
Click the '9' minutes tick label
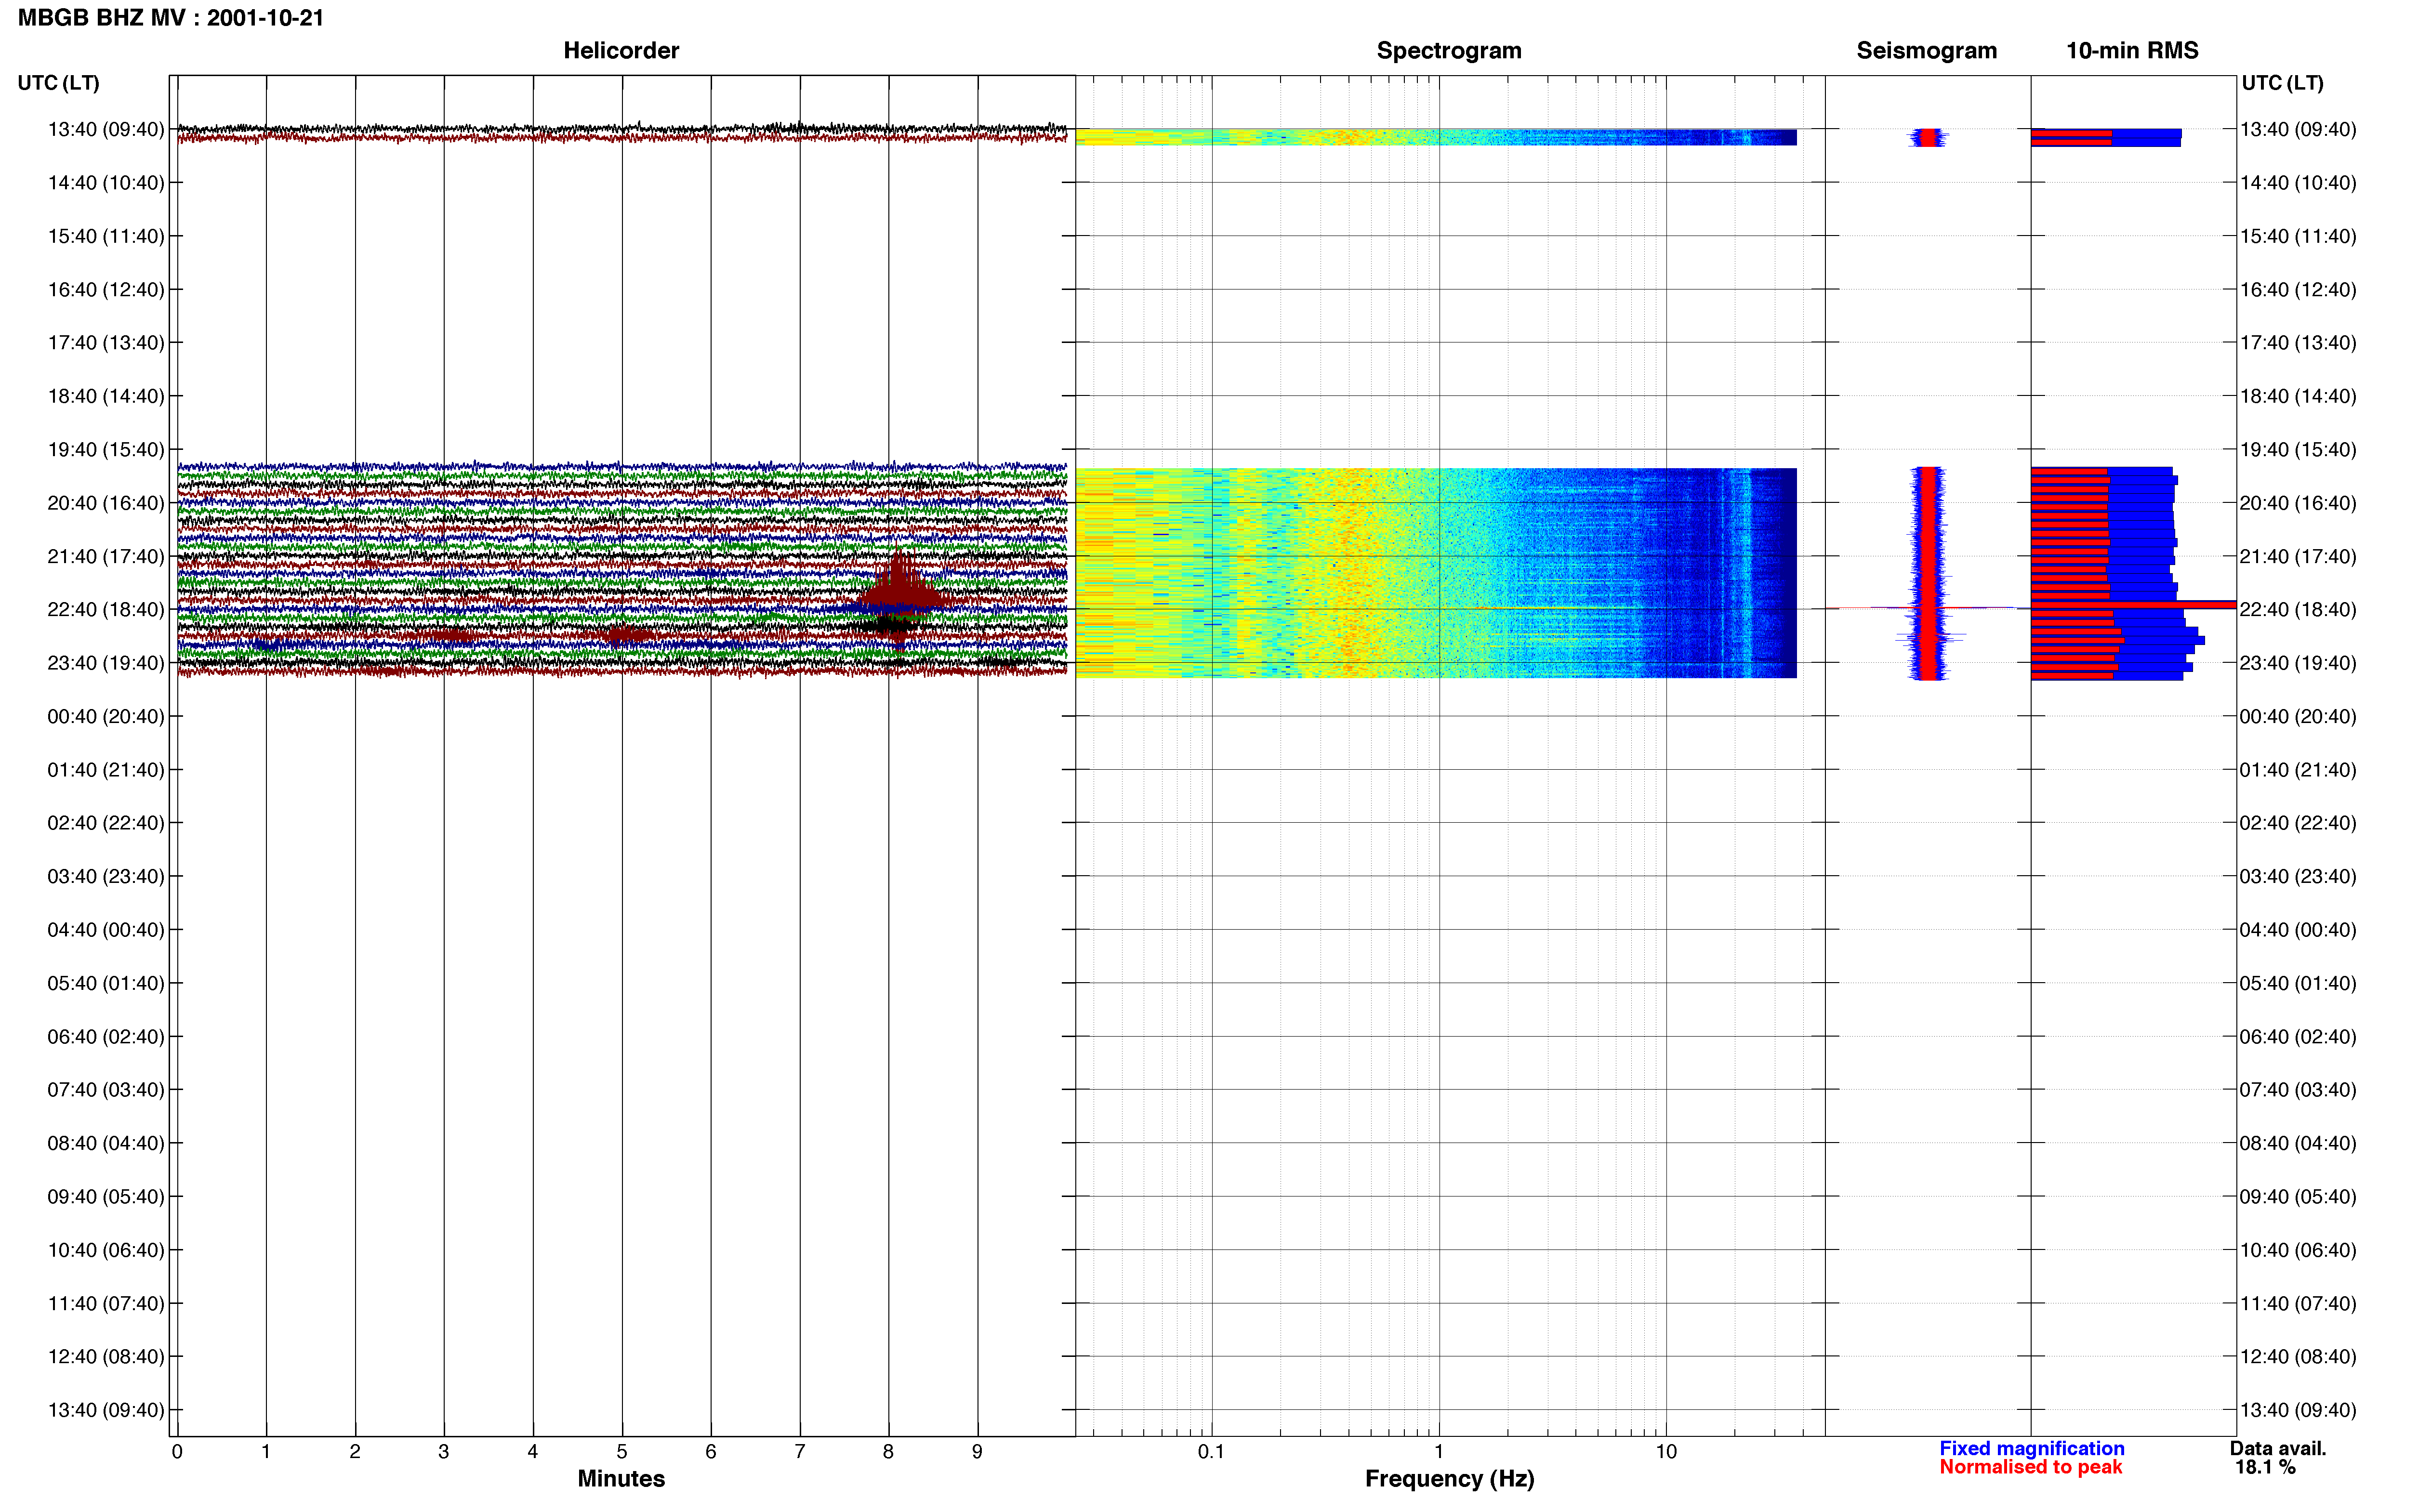coord(977,1451)
